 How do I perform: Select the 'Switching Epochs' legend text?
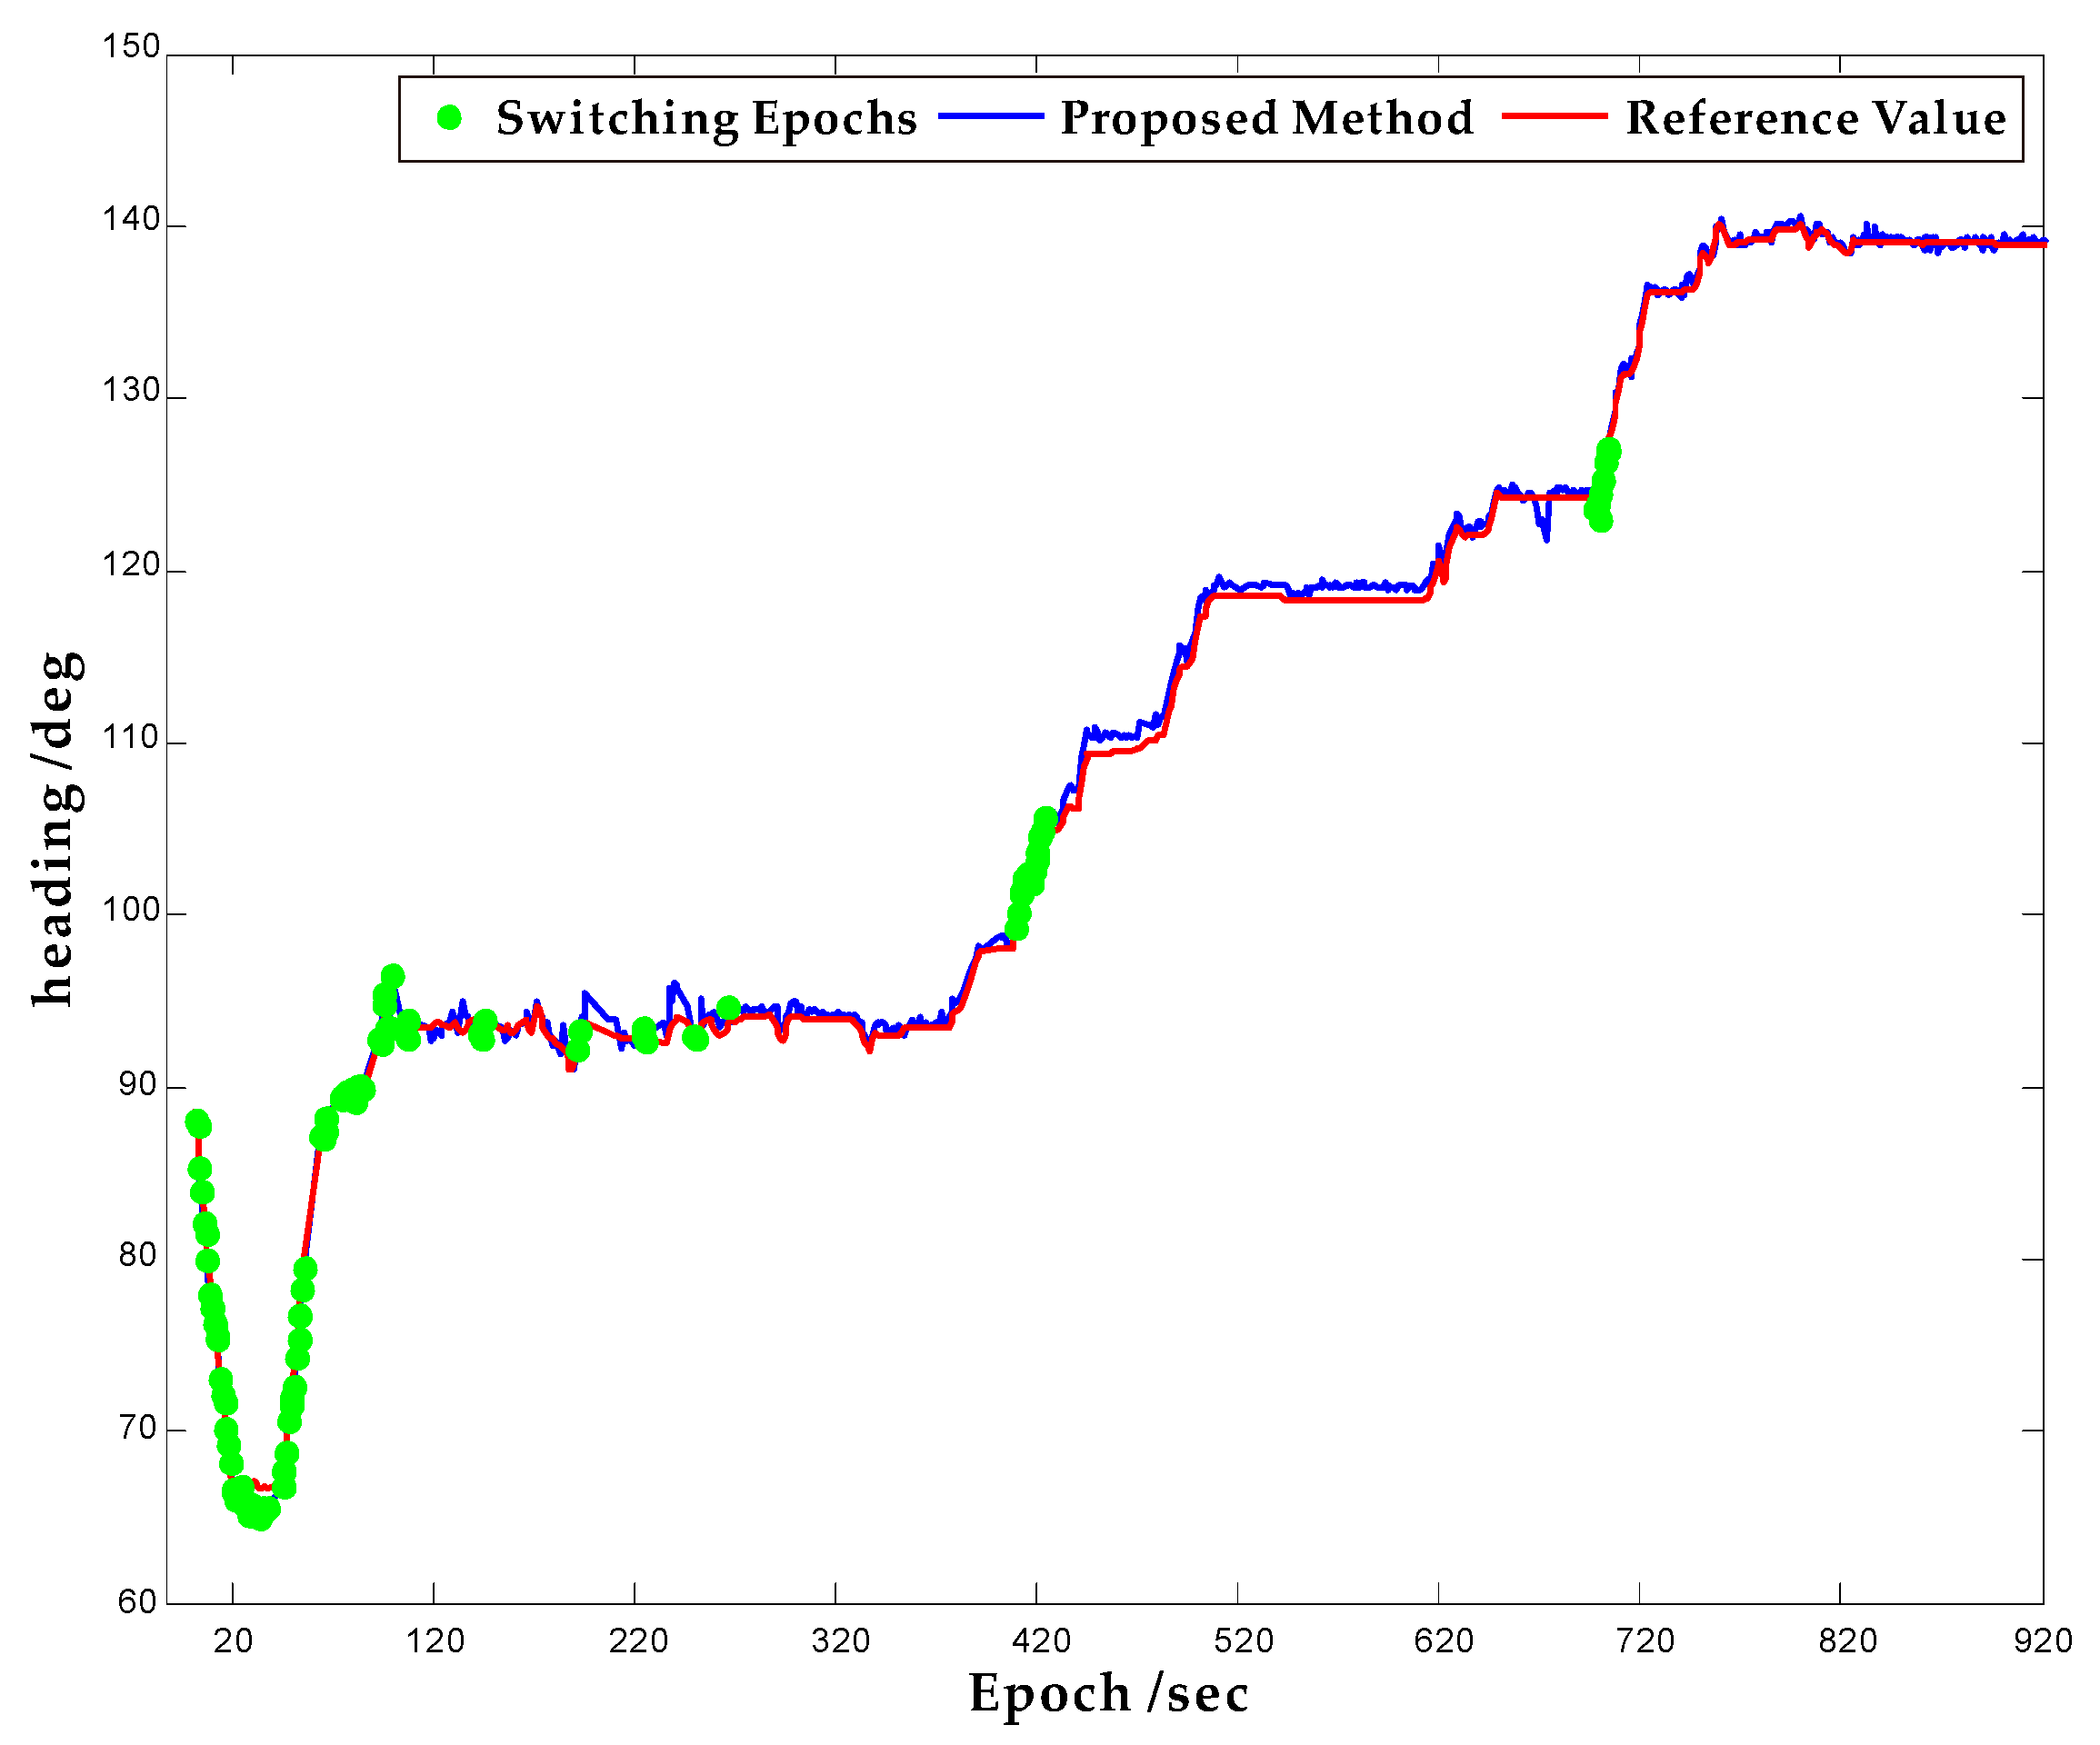pyautogui.click(x=706, y=118)
